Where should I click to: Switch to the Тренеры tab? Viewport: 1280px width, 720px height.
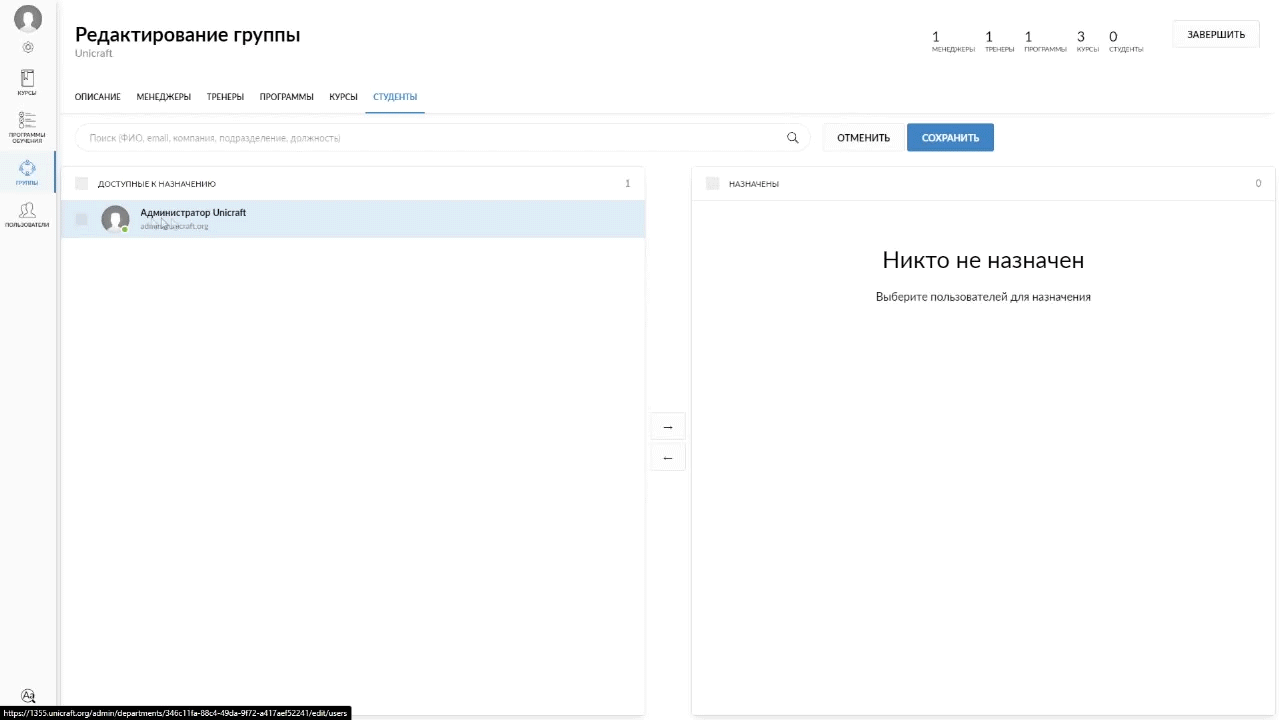point(225,97)
